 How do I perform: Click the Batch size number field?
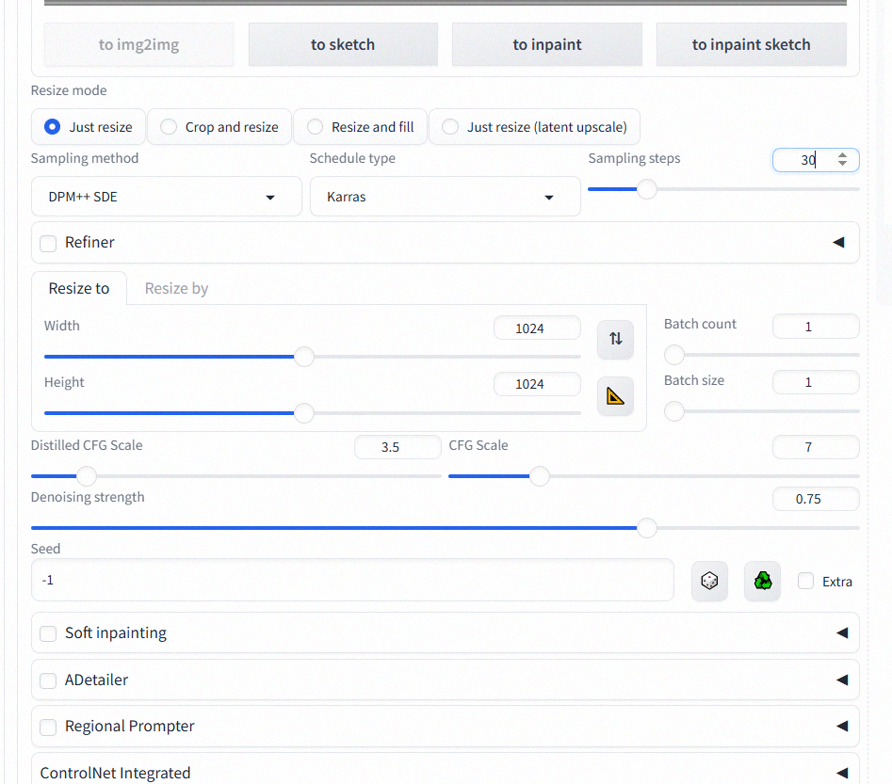click(x=815, y=382)
